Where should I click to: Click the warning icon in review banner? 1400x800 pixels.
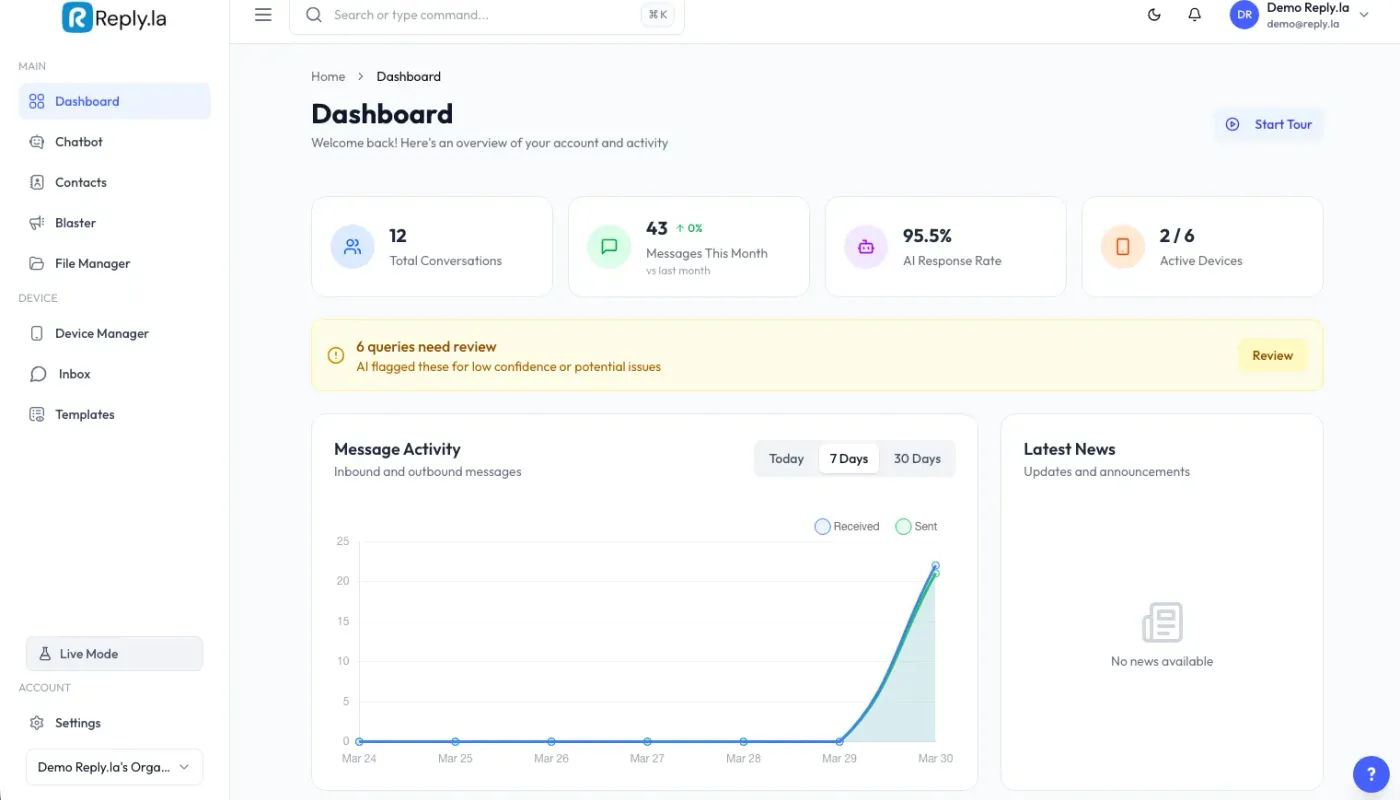coord(336,356)
